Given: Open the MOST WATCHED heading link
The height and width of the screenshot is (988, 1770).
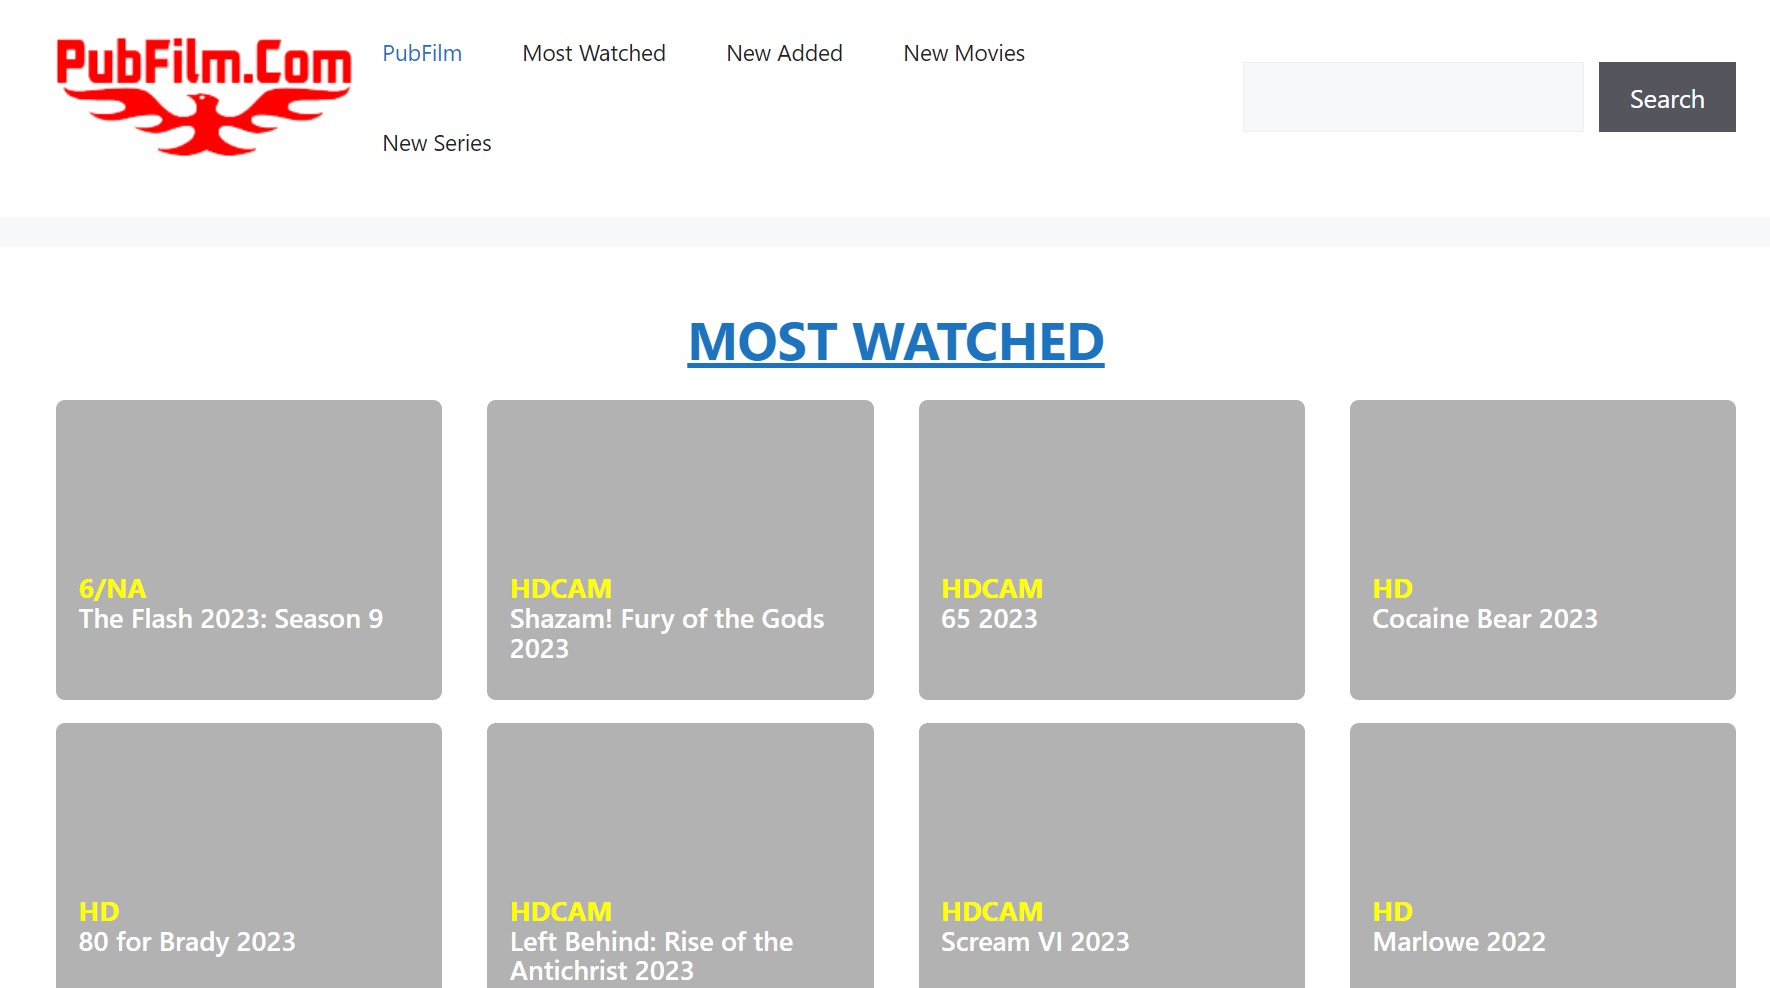Looking at the screenshot, I should click(896, 342).
